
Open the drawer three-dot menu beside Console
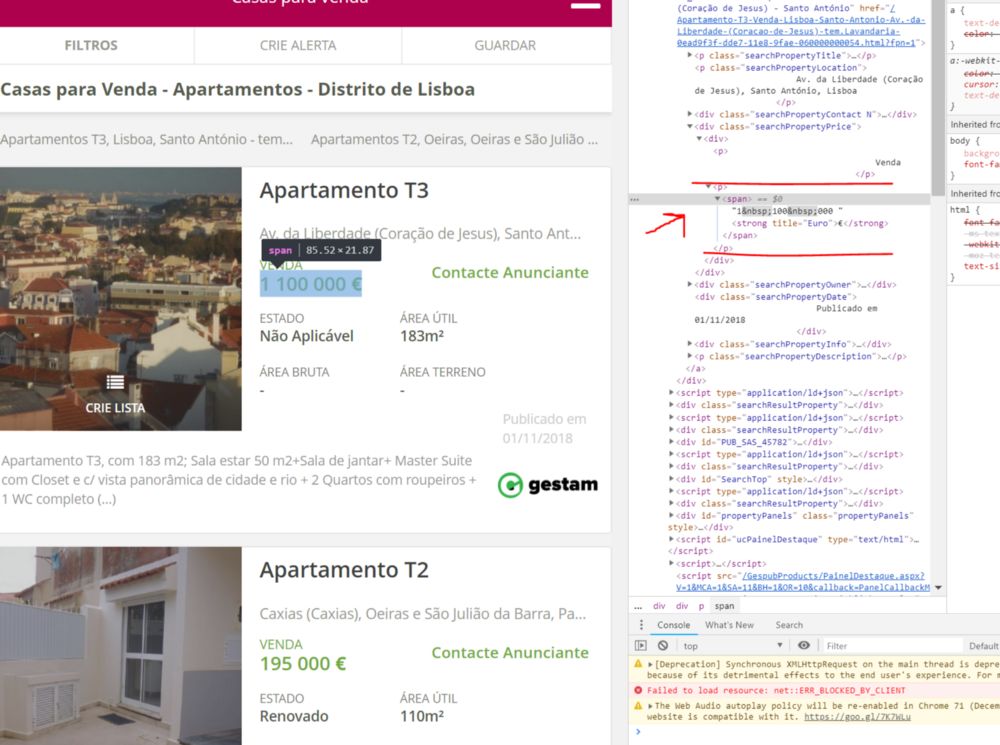pyautogui.click(x=641, y=625)
